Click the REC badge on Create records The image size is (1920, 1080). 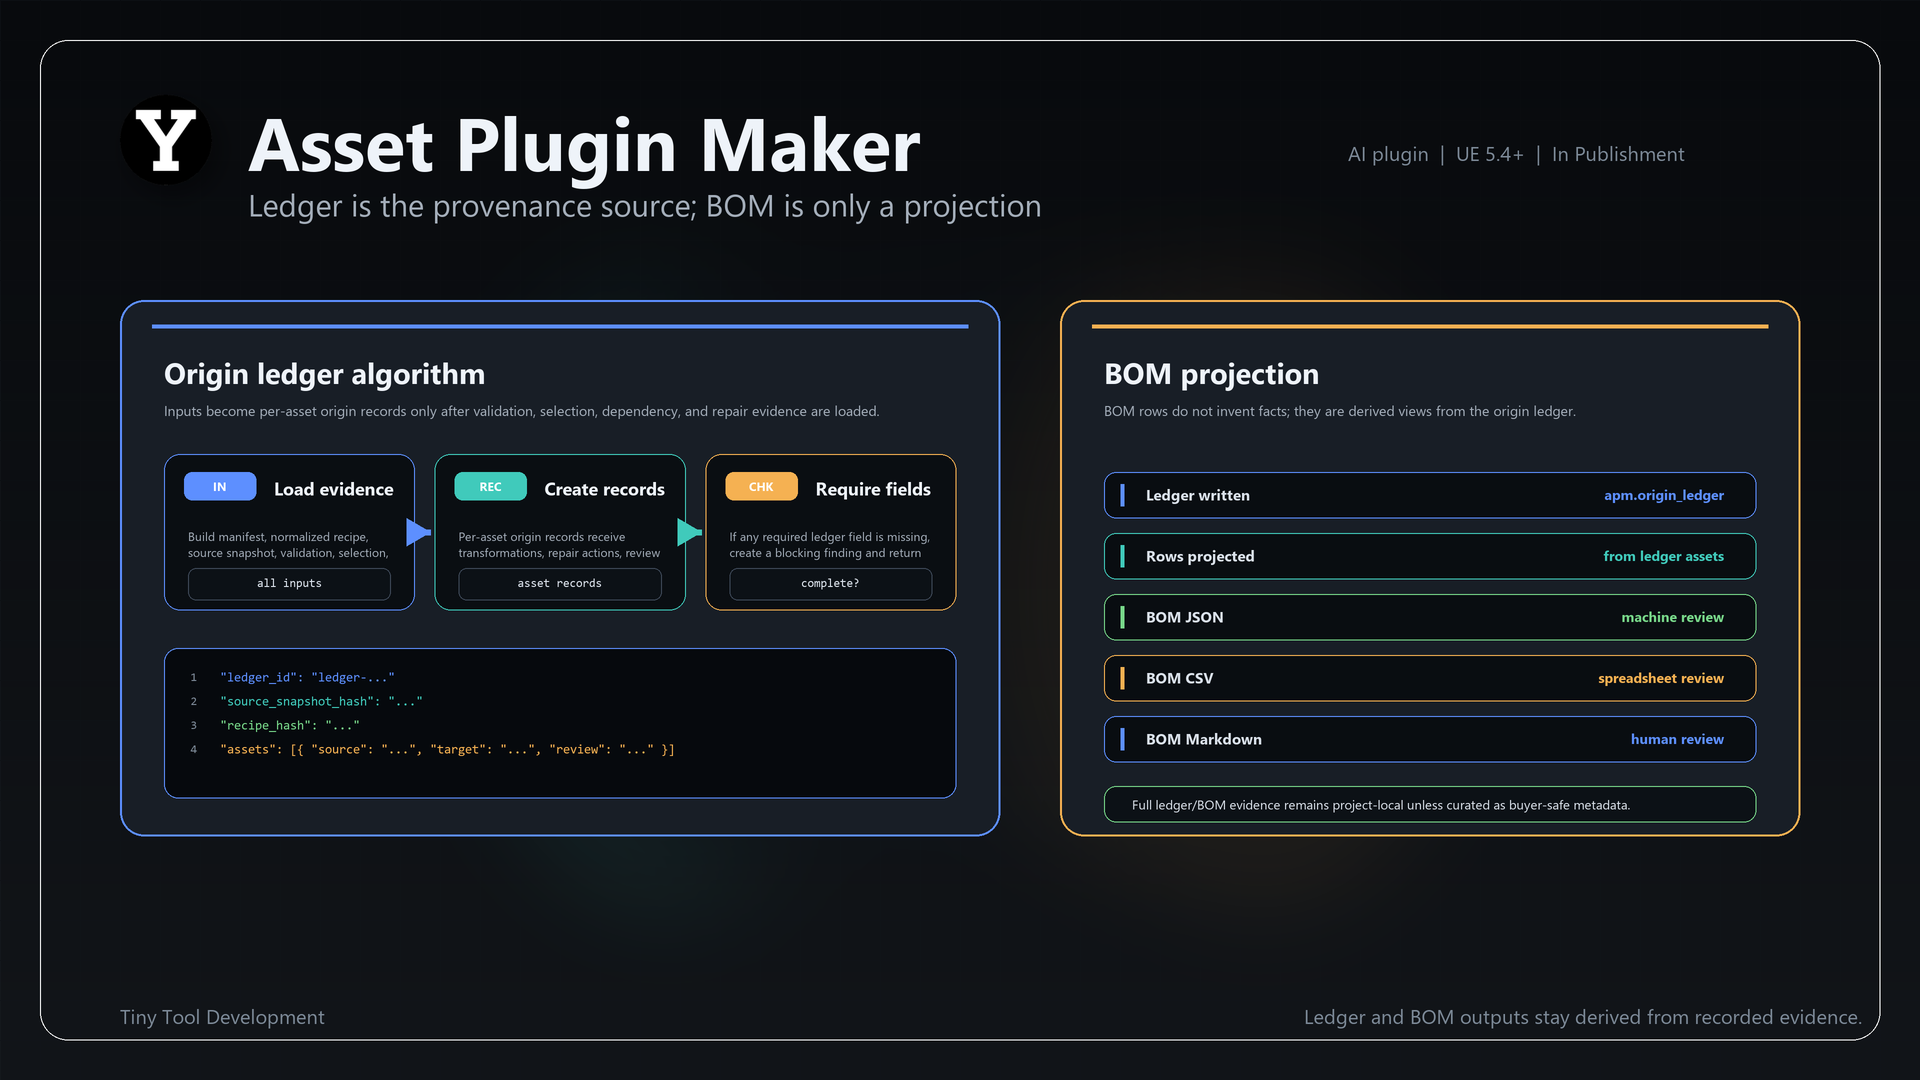point(490,487)
